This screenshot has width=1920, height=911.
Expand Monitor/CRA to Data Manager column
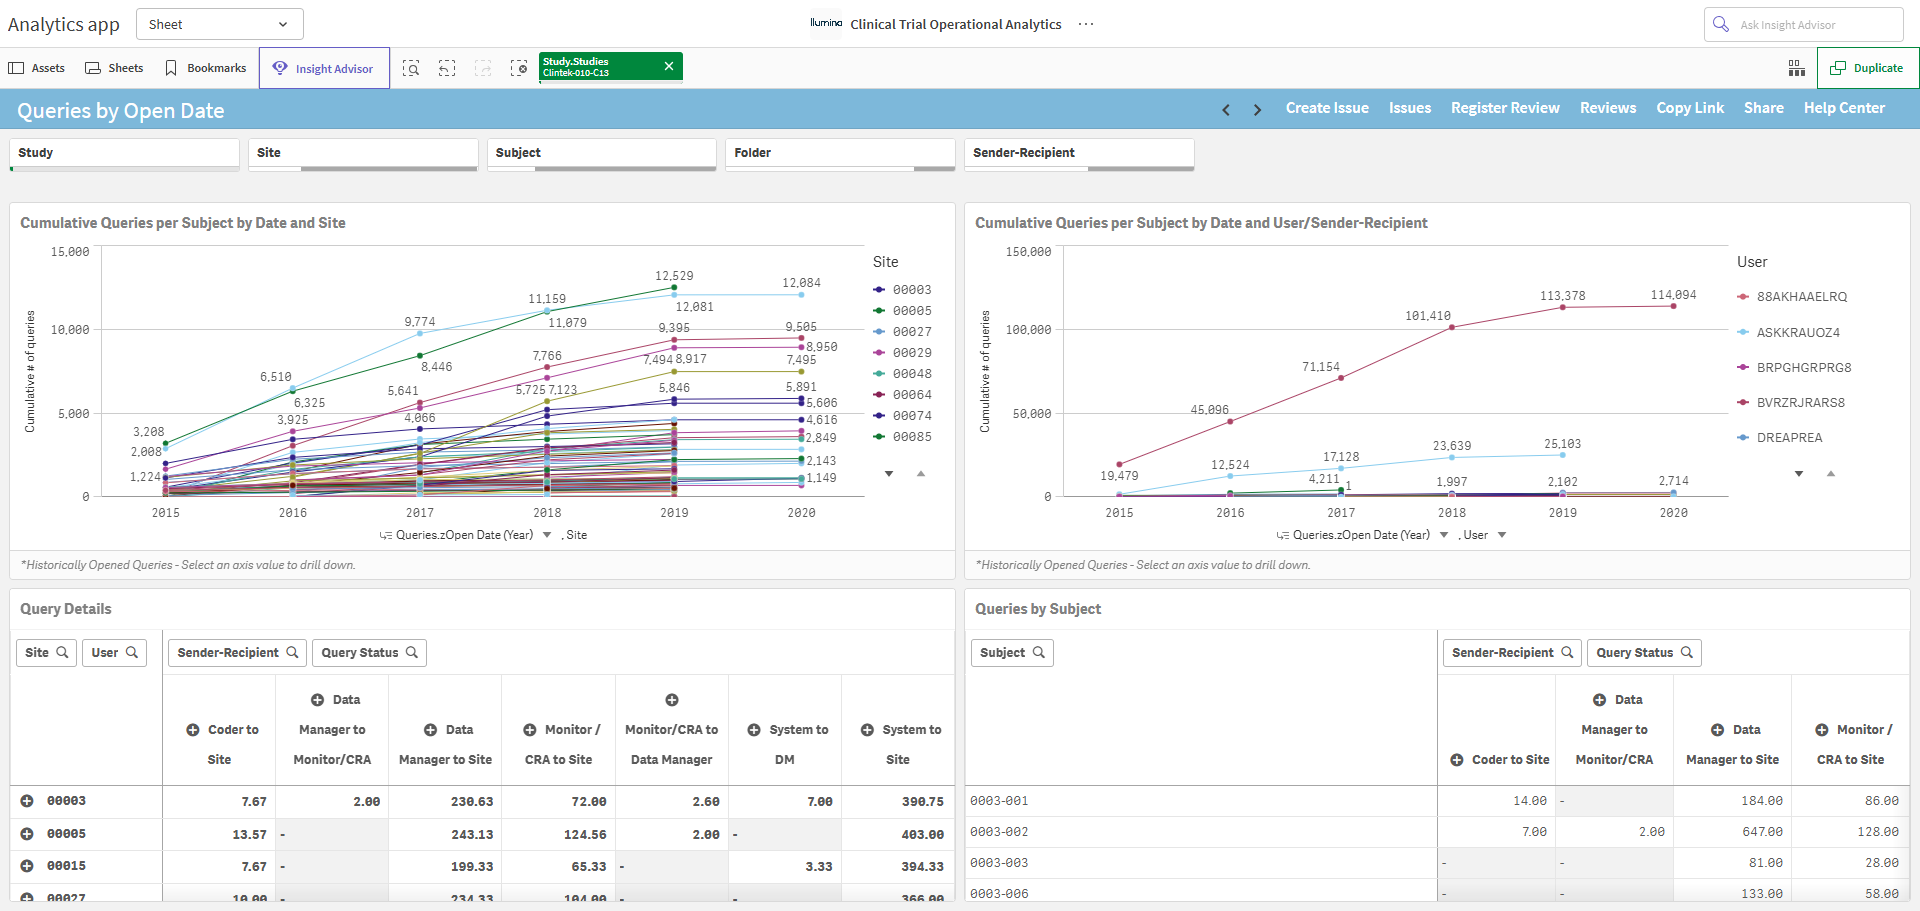click(x=672, y=700)
